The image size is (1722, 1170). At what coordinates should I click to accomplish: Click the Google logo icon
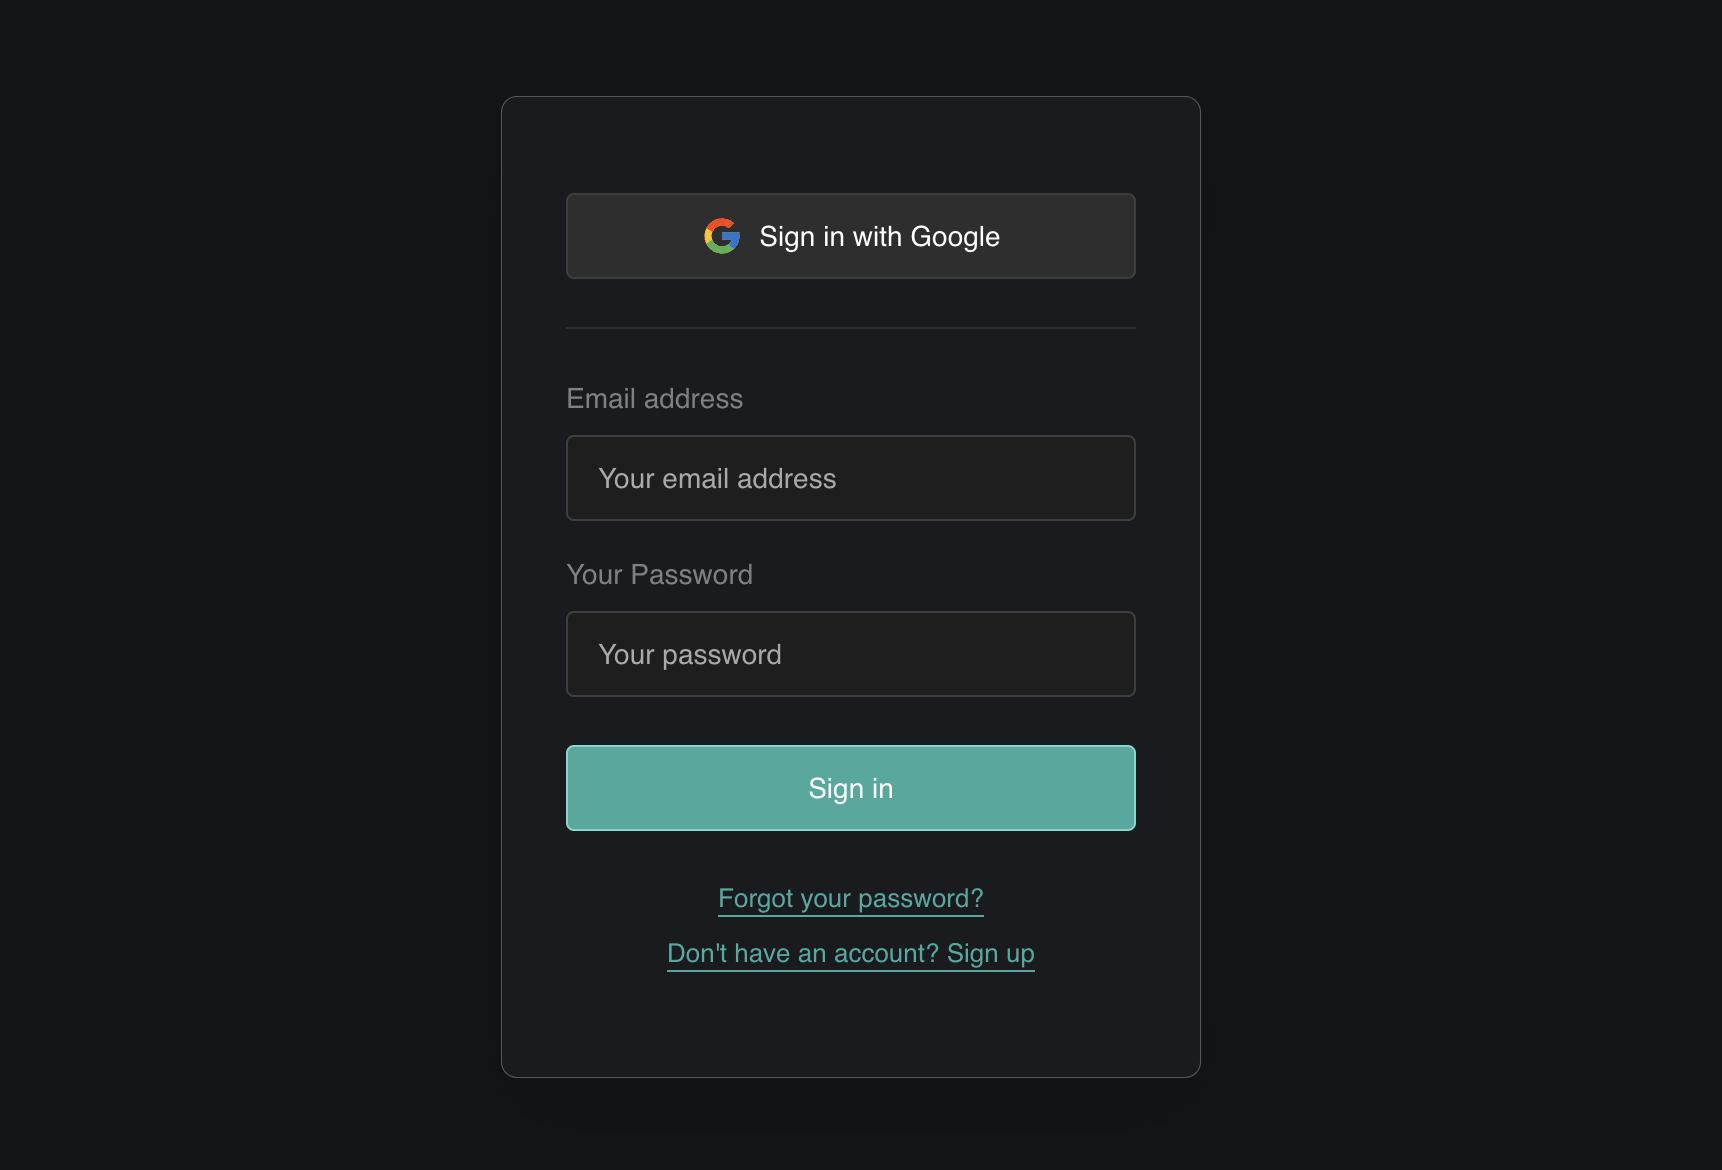click(x=722, y=236)
